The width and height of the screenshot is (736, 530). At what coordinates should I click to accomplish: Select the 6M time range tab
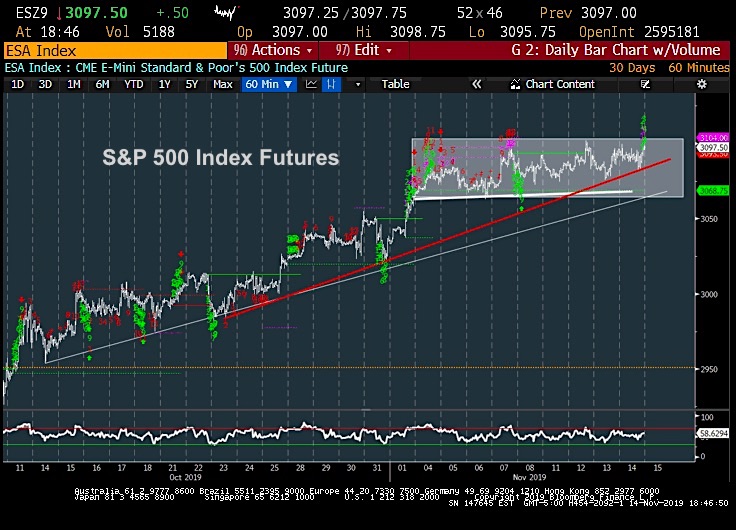coord(102,84)
